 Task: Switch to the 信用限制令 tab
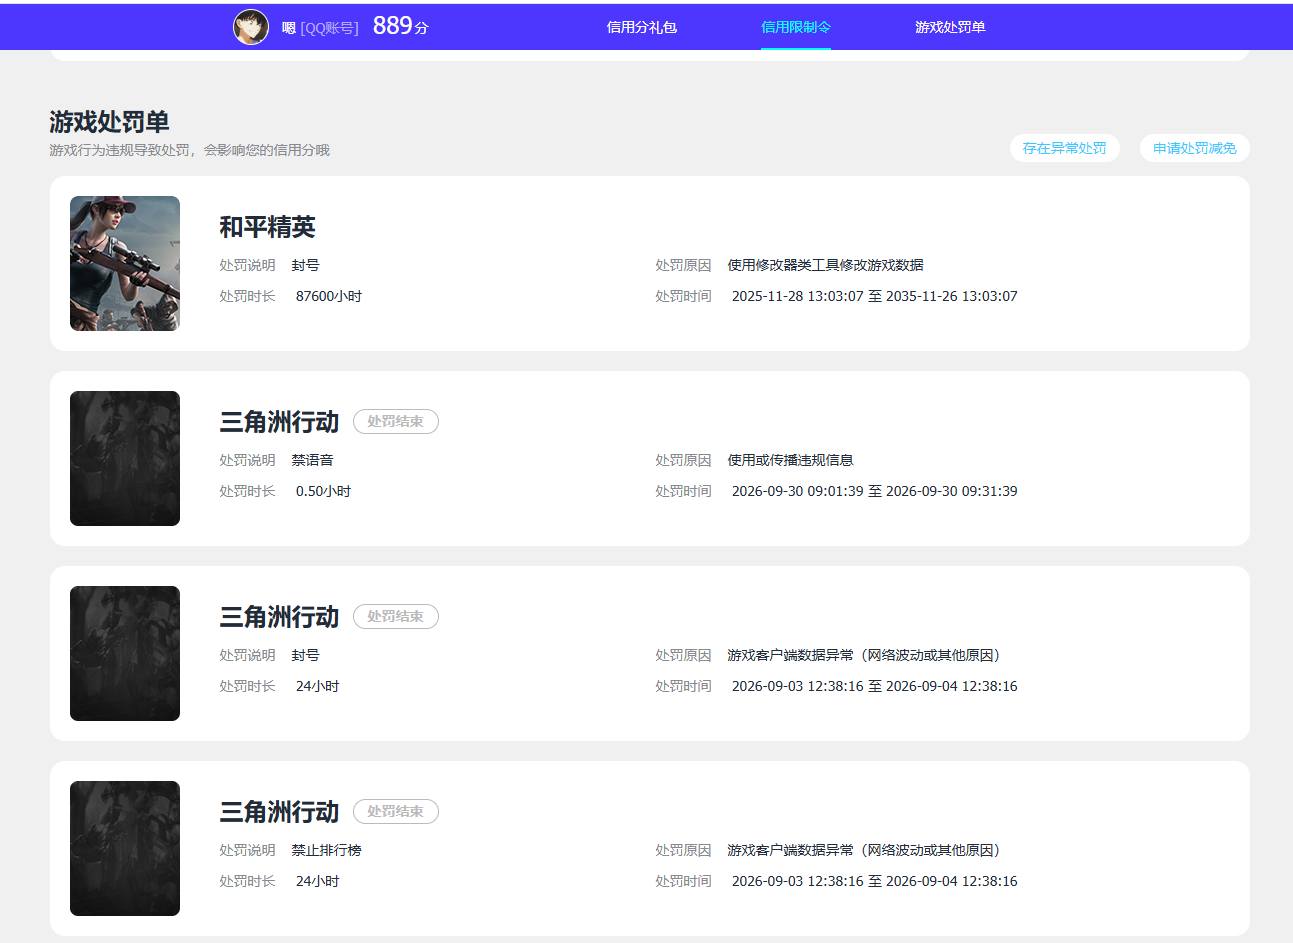point(796,27)
